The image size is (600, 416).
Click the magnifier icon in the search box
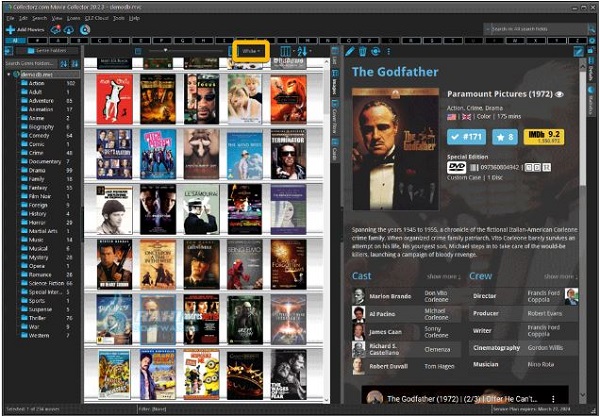[592, 29]
